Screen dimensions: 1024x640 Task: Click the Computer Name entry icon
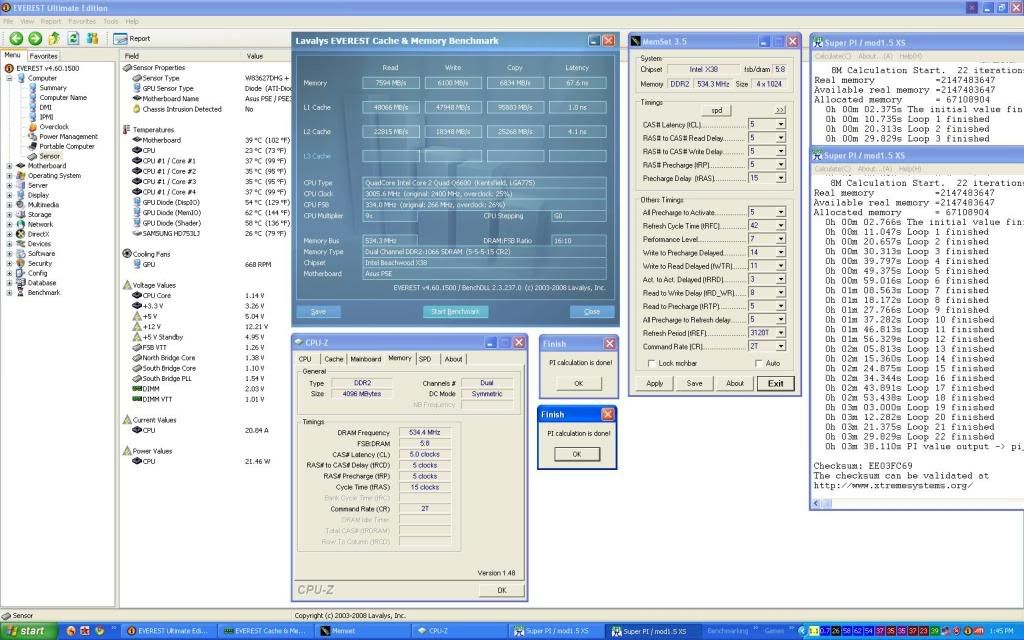pyautogui.click(x=33, y=97)
